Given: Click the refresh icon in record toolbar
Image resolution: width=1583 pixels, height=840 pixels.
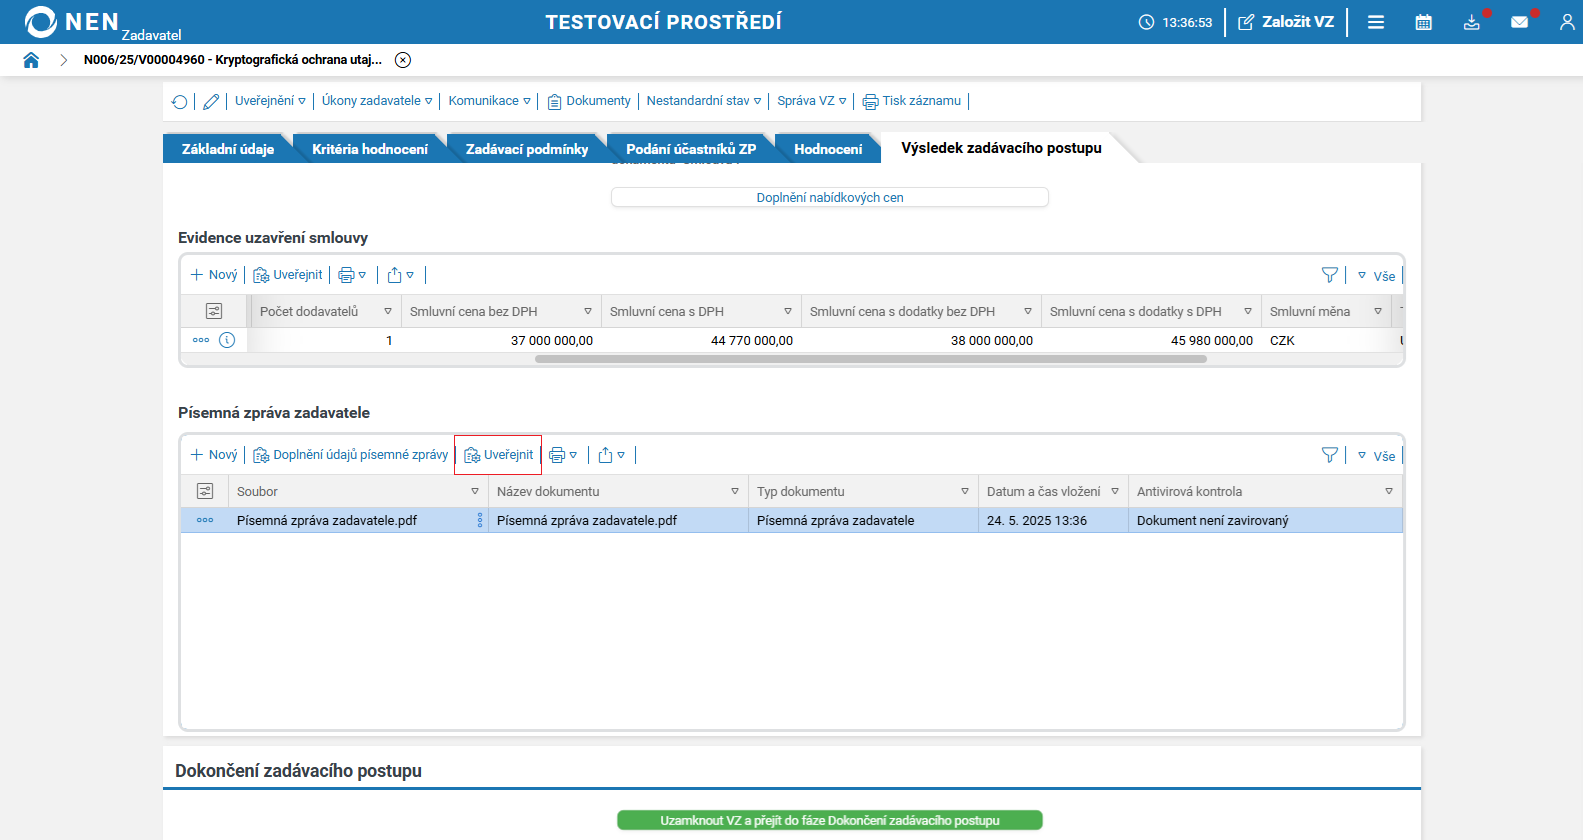Looking at the screenshot, I should (x=179, y=101).
